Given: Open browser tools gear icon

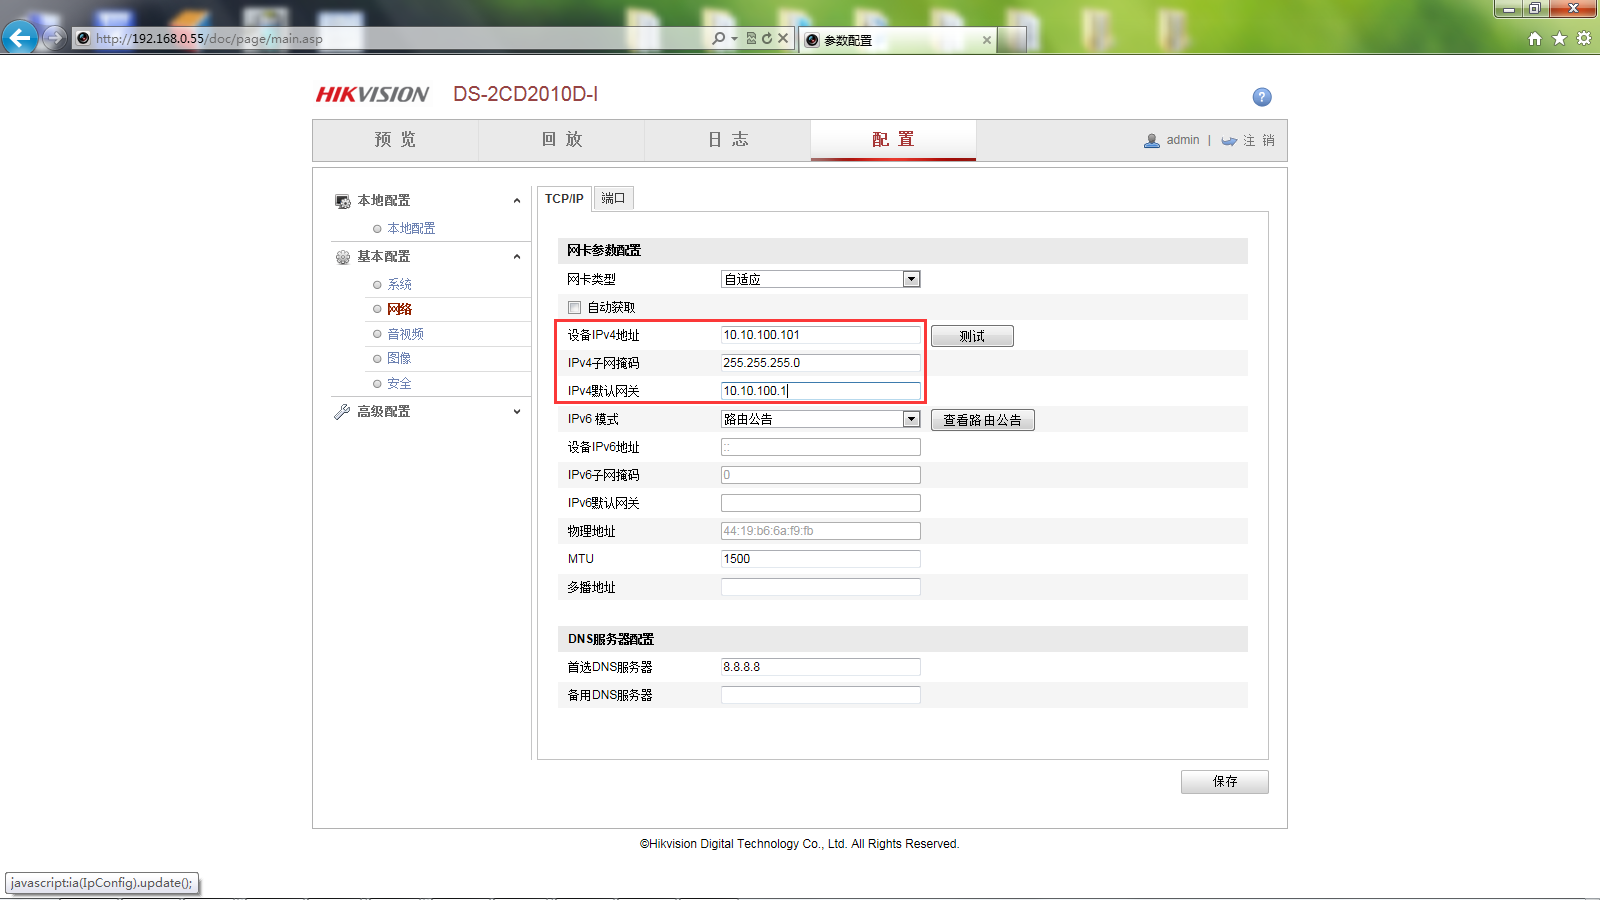Looking at the screenshot, I should coord(1584,39).
